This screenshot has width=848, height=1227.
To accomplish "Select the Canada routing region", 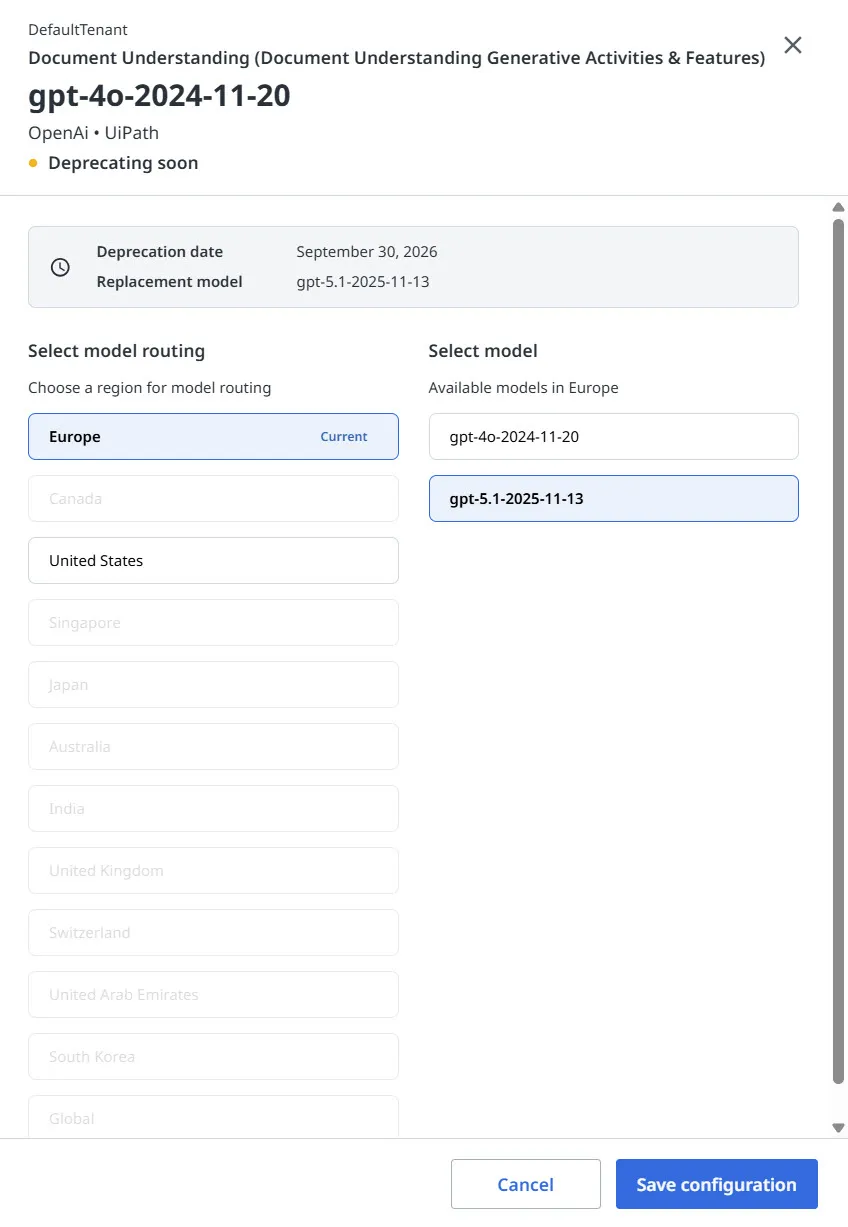I will coord(213,499).
